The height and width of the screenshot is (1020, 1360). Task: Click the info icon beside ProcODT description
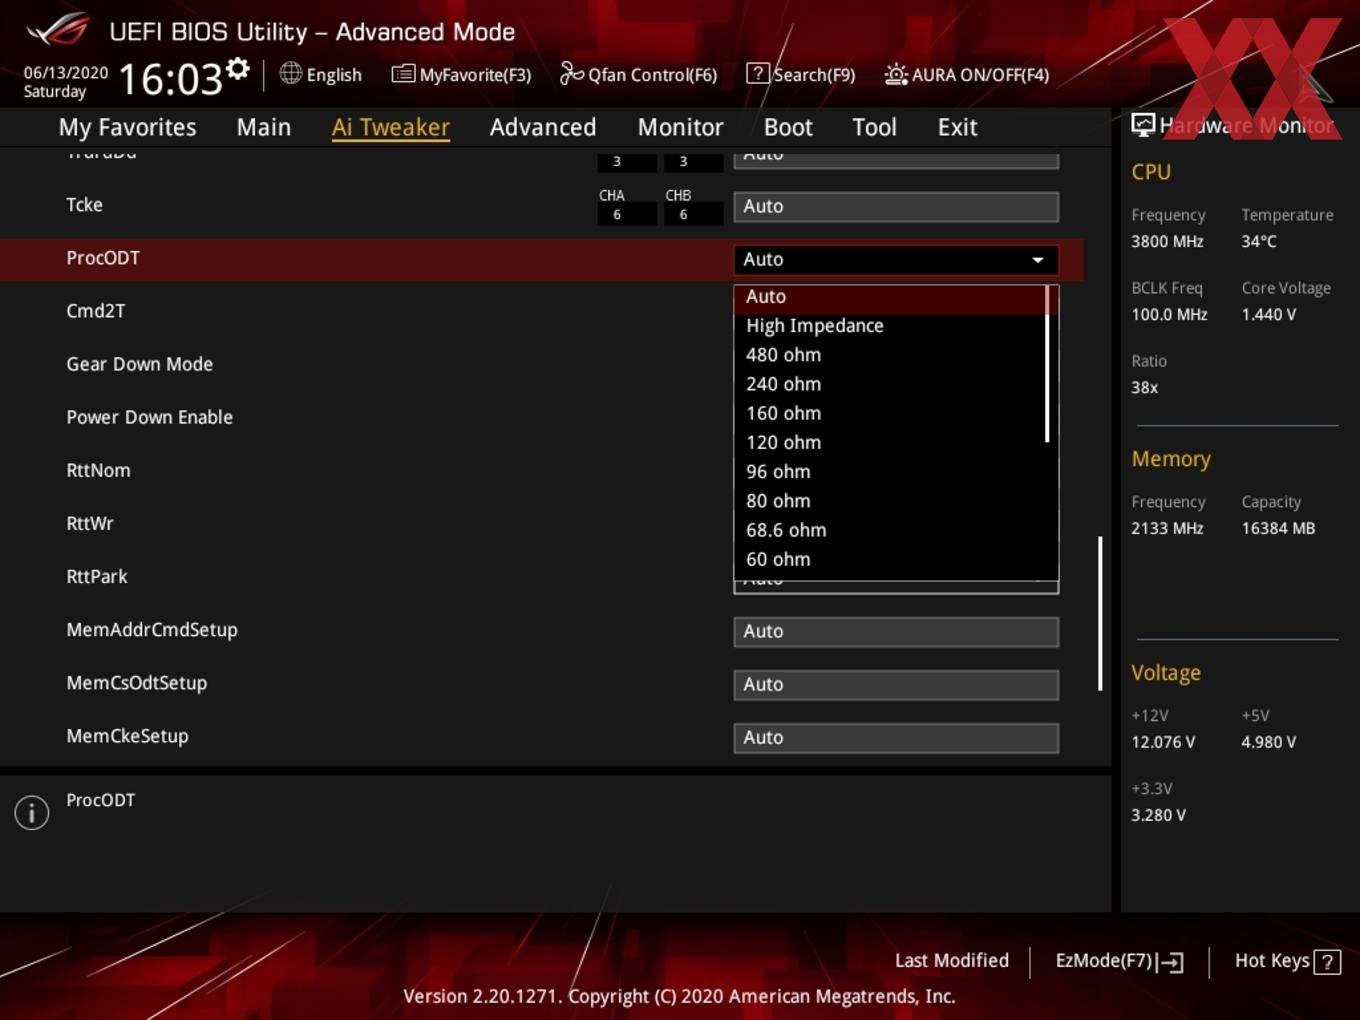(32, 813)
